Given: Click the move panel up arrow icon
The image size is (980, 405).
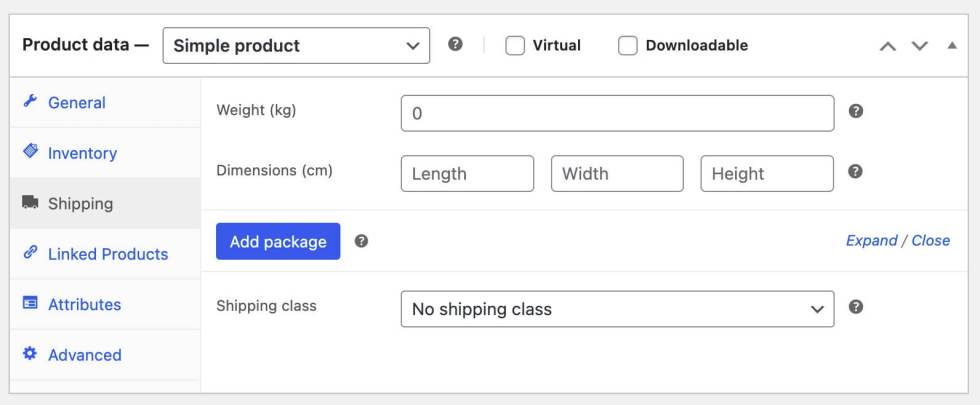Looking at the screenshot, I should (887, 46).
